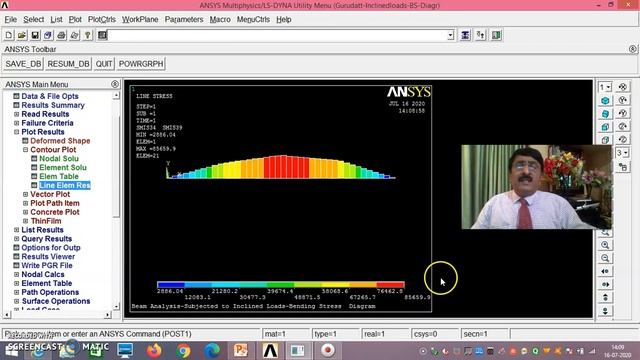The image size is (640, 360).
Task: Click the rotate about Y clockwise icon
Action: 623,100
